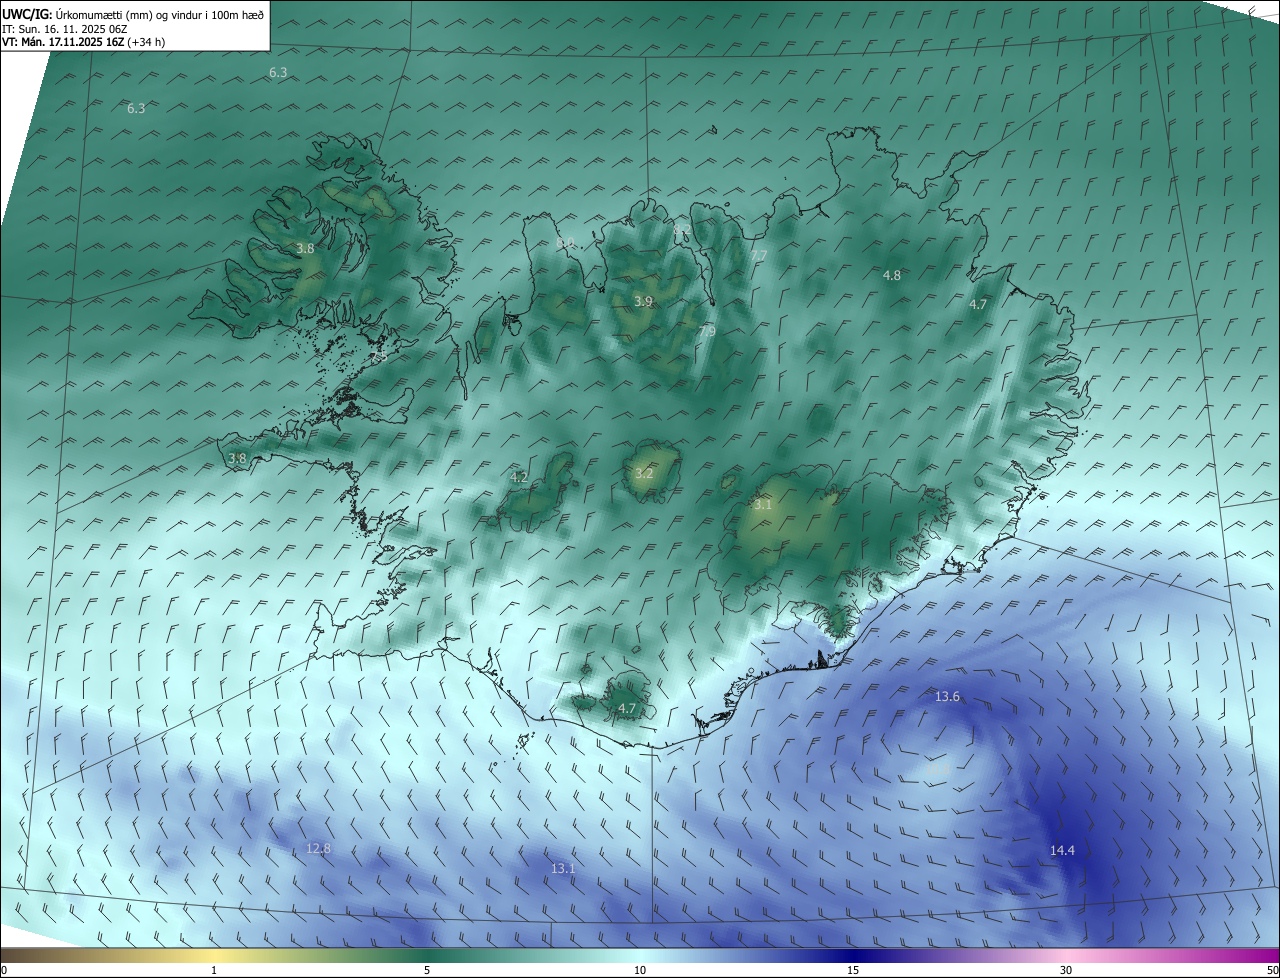Click the 3.8 label over the Westfjords
This screenshot has width=1280, height=978.
[x=305, y=248]
